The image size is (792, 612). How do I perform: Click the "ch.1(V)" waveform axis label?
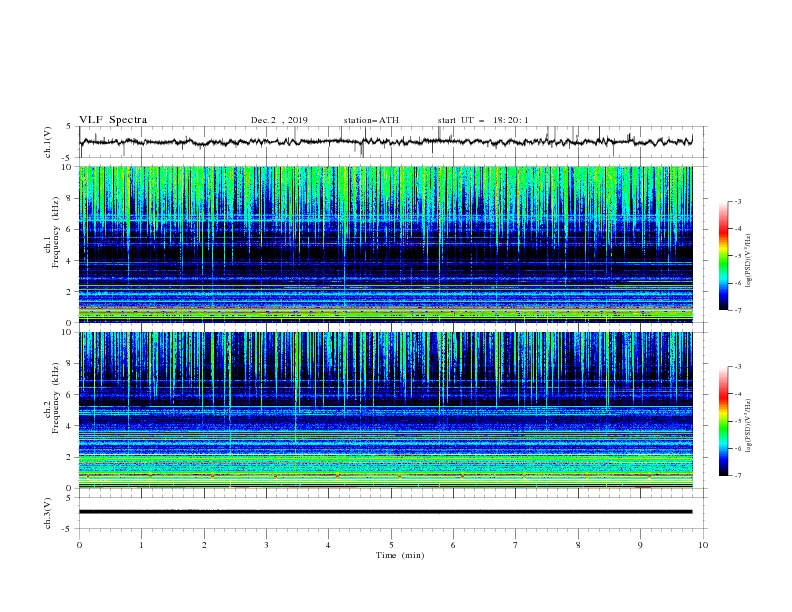point(48,142)
